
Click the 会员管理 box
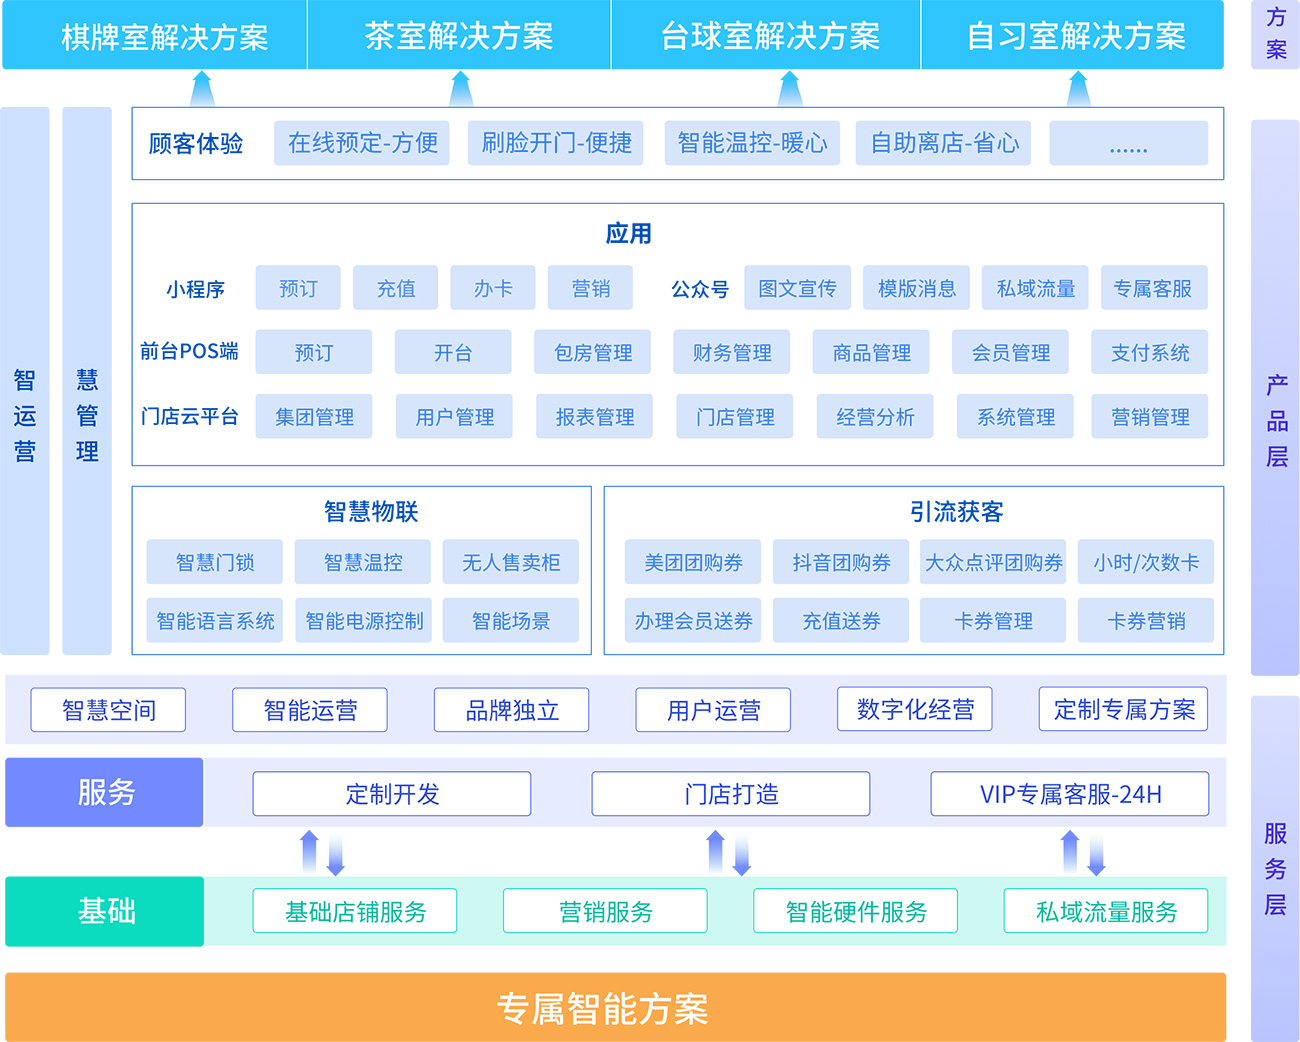1011,352
